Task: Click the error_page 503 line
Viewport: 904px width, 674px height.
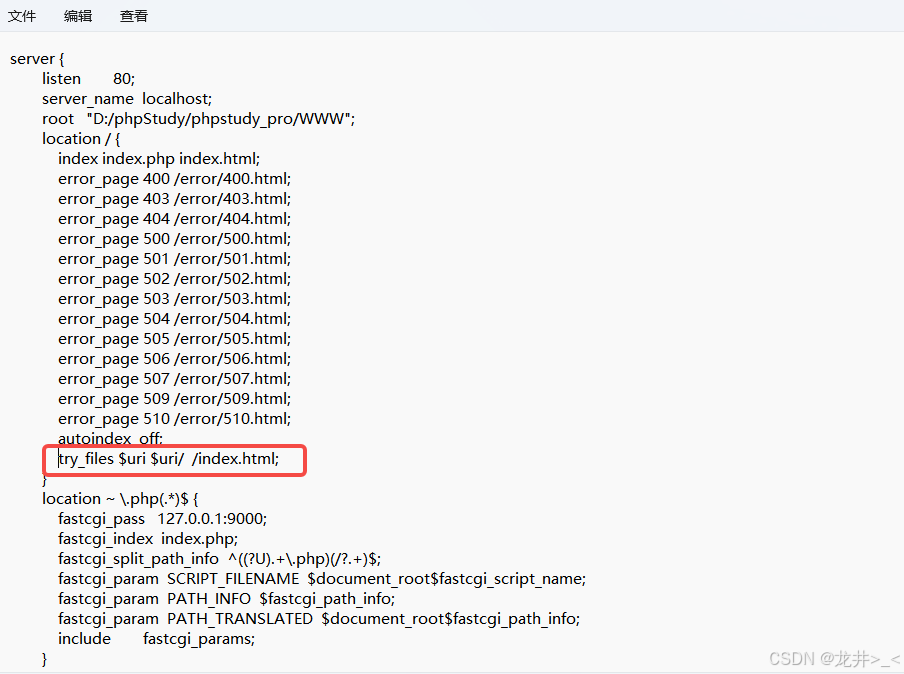Action: pos(174,299)
